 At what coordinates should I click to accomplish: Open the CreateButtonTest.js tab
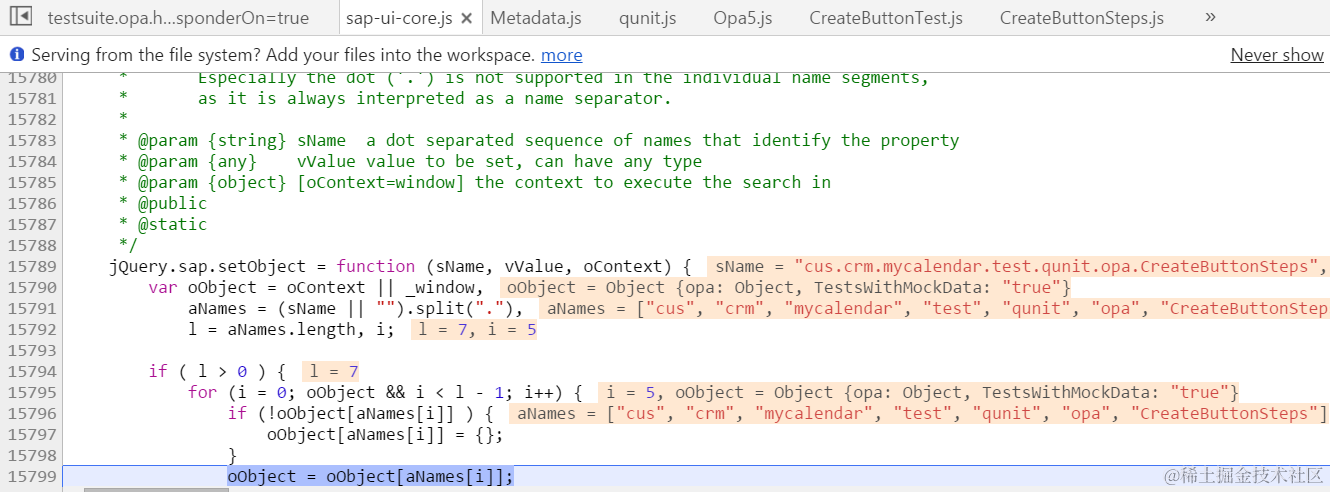pos(886,18)
